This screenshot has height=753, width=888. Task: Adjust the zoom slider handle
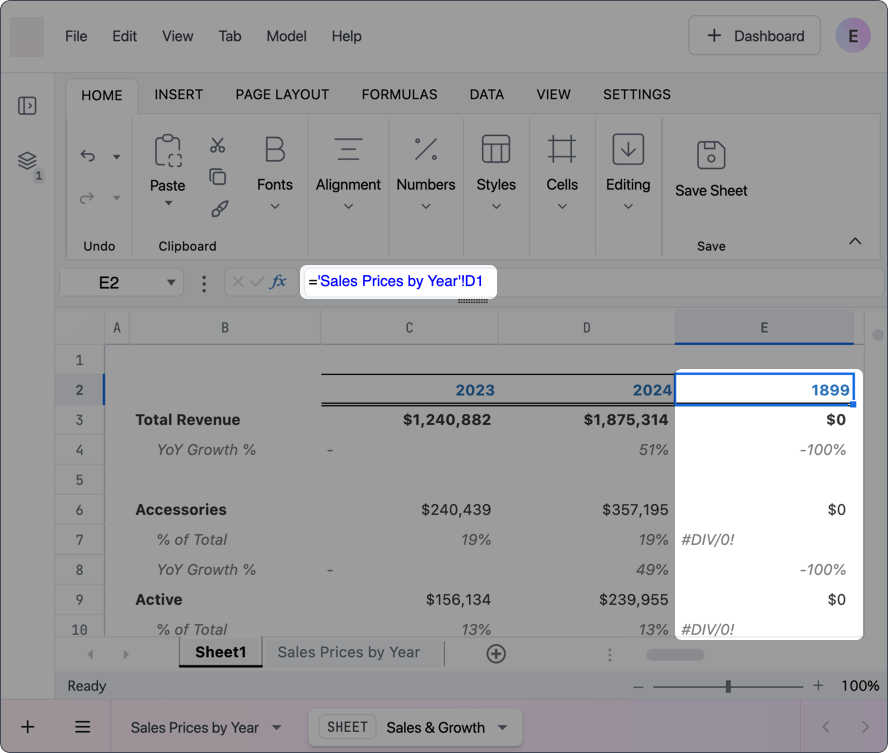tap(728, 687)
